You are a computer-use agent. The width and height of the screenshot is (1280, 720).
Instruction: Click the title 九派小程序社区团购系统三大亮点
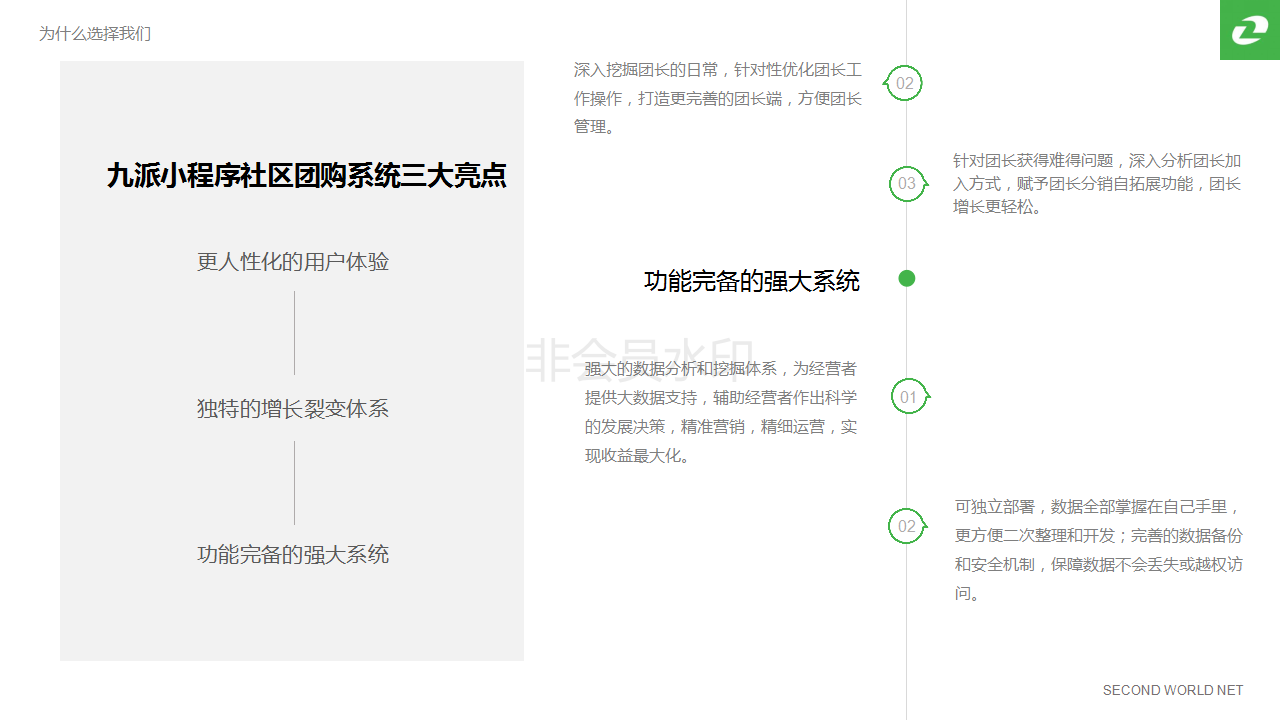(x=307, y=176)
